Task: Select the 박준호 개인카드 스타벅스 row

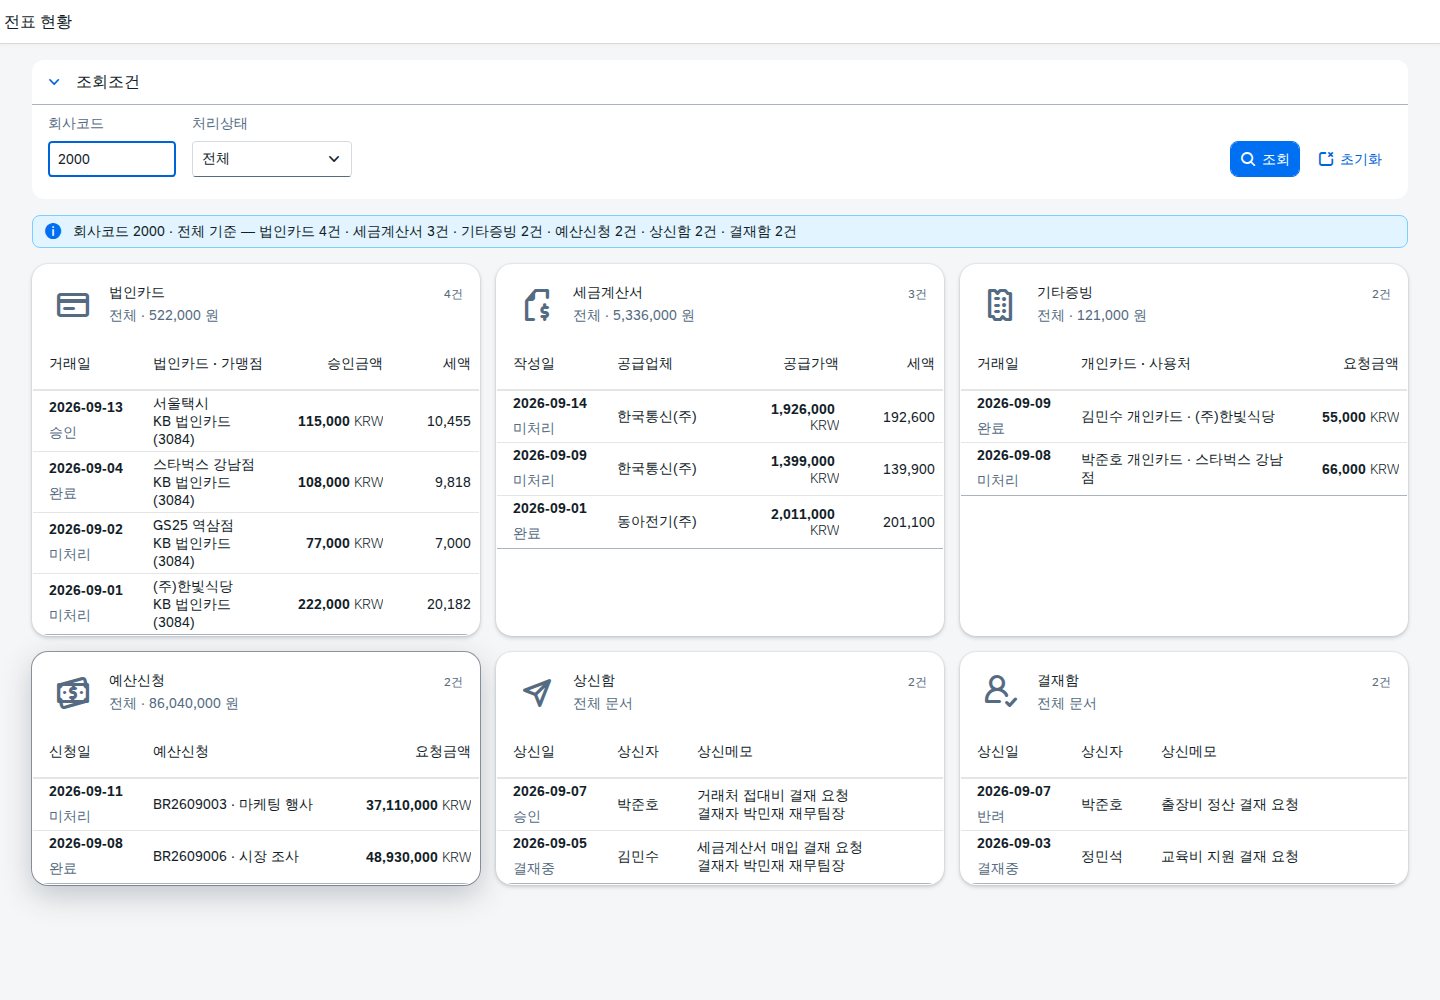Action: point(1184,469)
